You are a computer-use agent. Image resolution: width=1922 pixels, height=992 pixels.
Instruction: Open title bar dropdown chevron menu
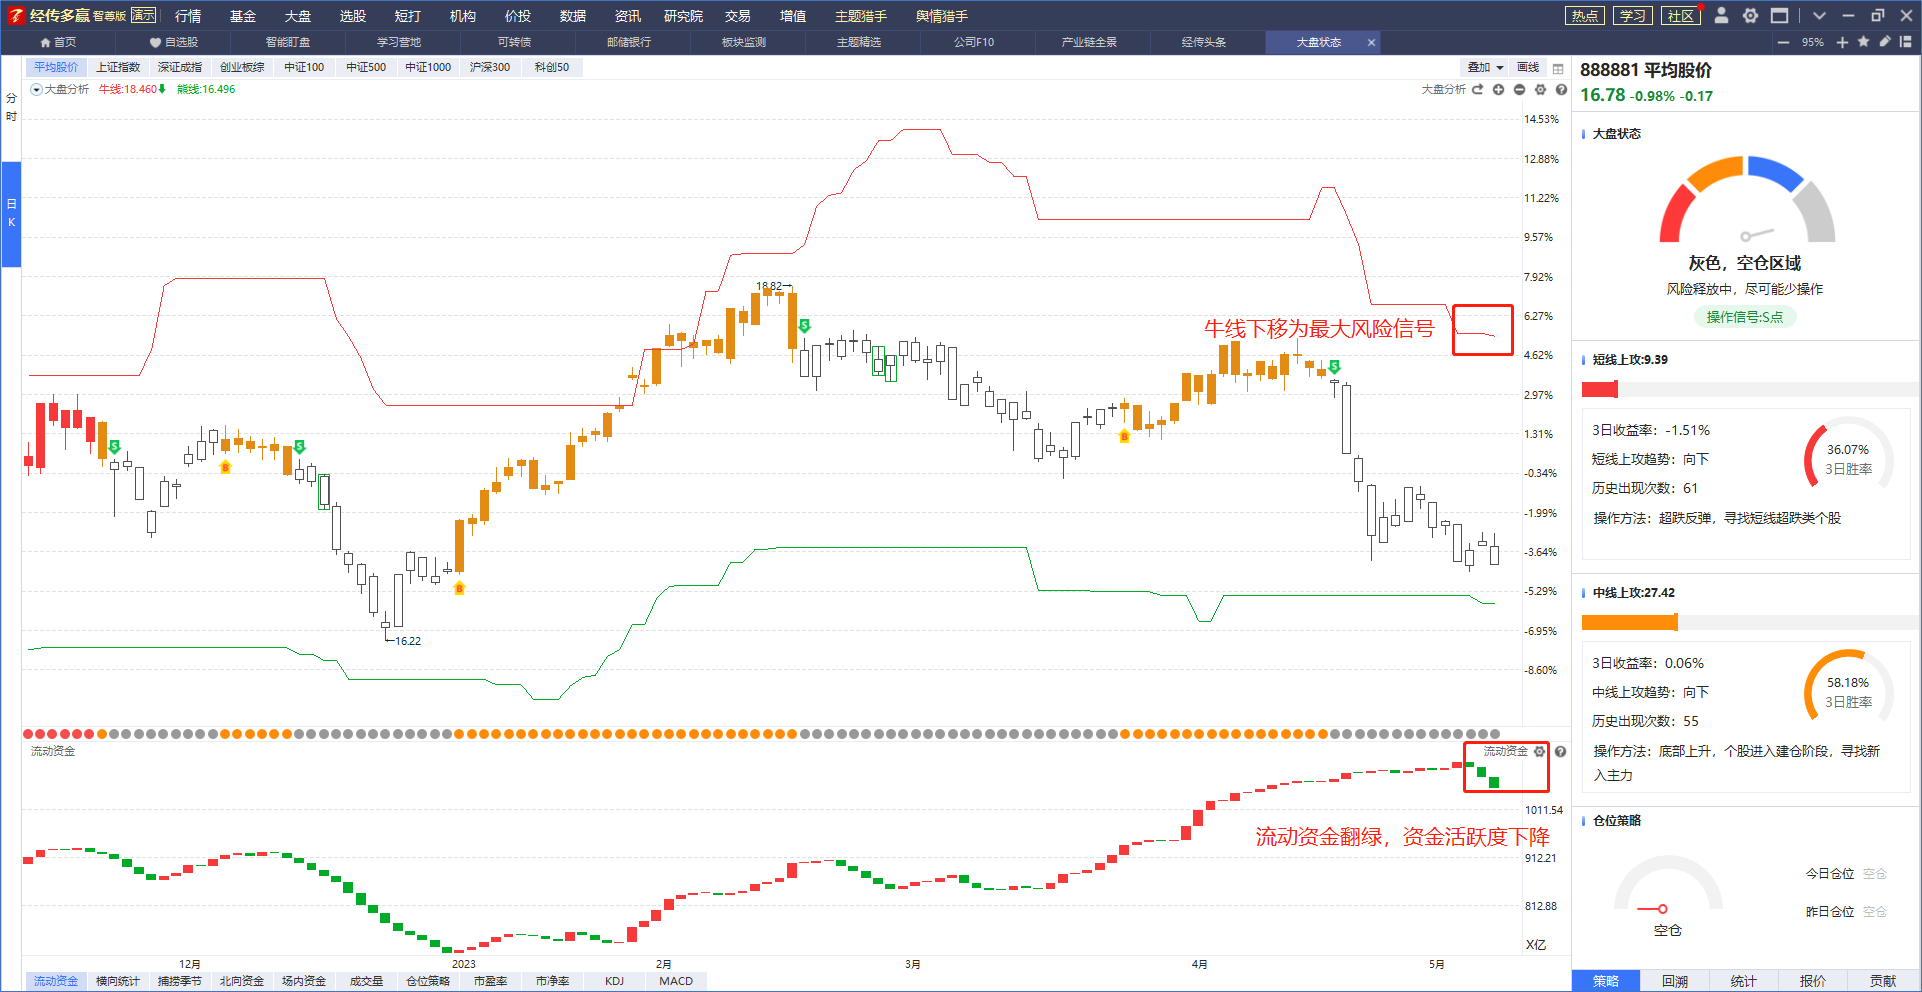[x=1819, y=15]
